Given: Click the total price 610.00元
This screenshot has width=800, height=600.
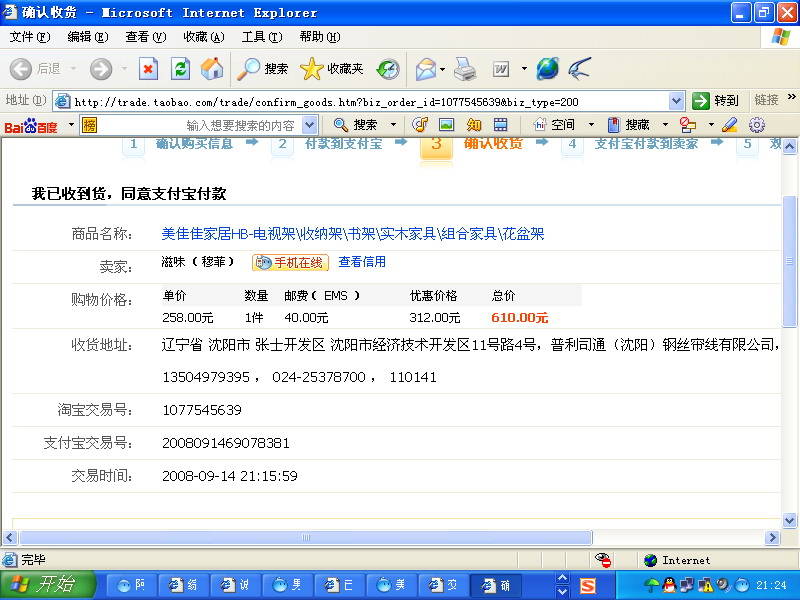Looking at the screenshot, I should (519, 317).
